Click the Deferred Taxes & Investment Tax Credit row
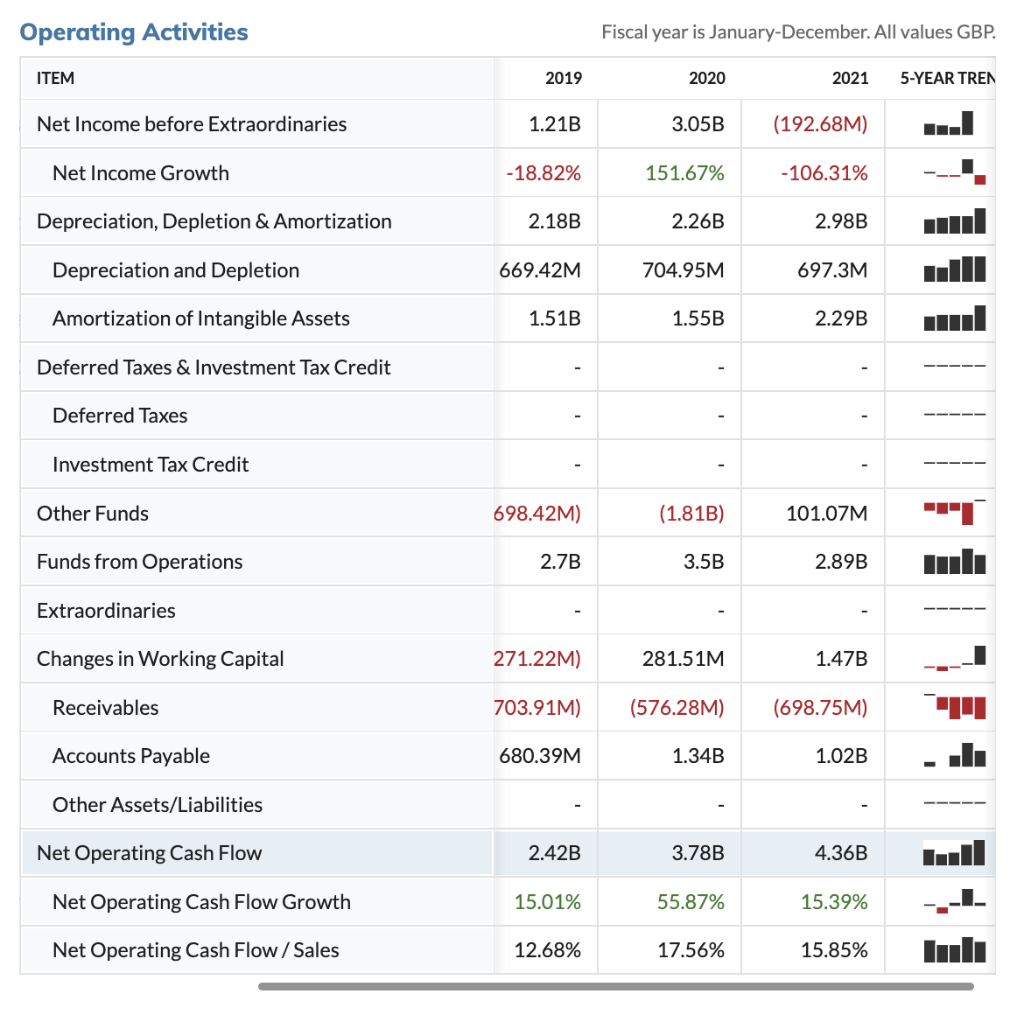This screenshot has width=1024, height=1015. (507, 367)
